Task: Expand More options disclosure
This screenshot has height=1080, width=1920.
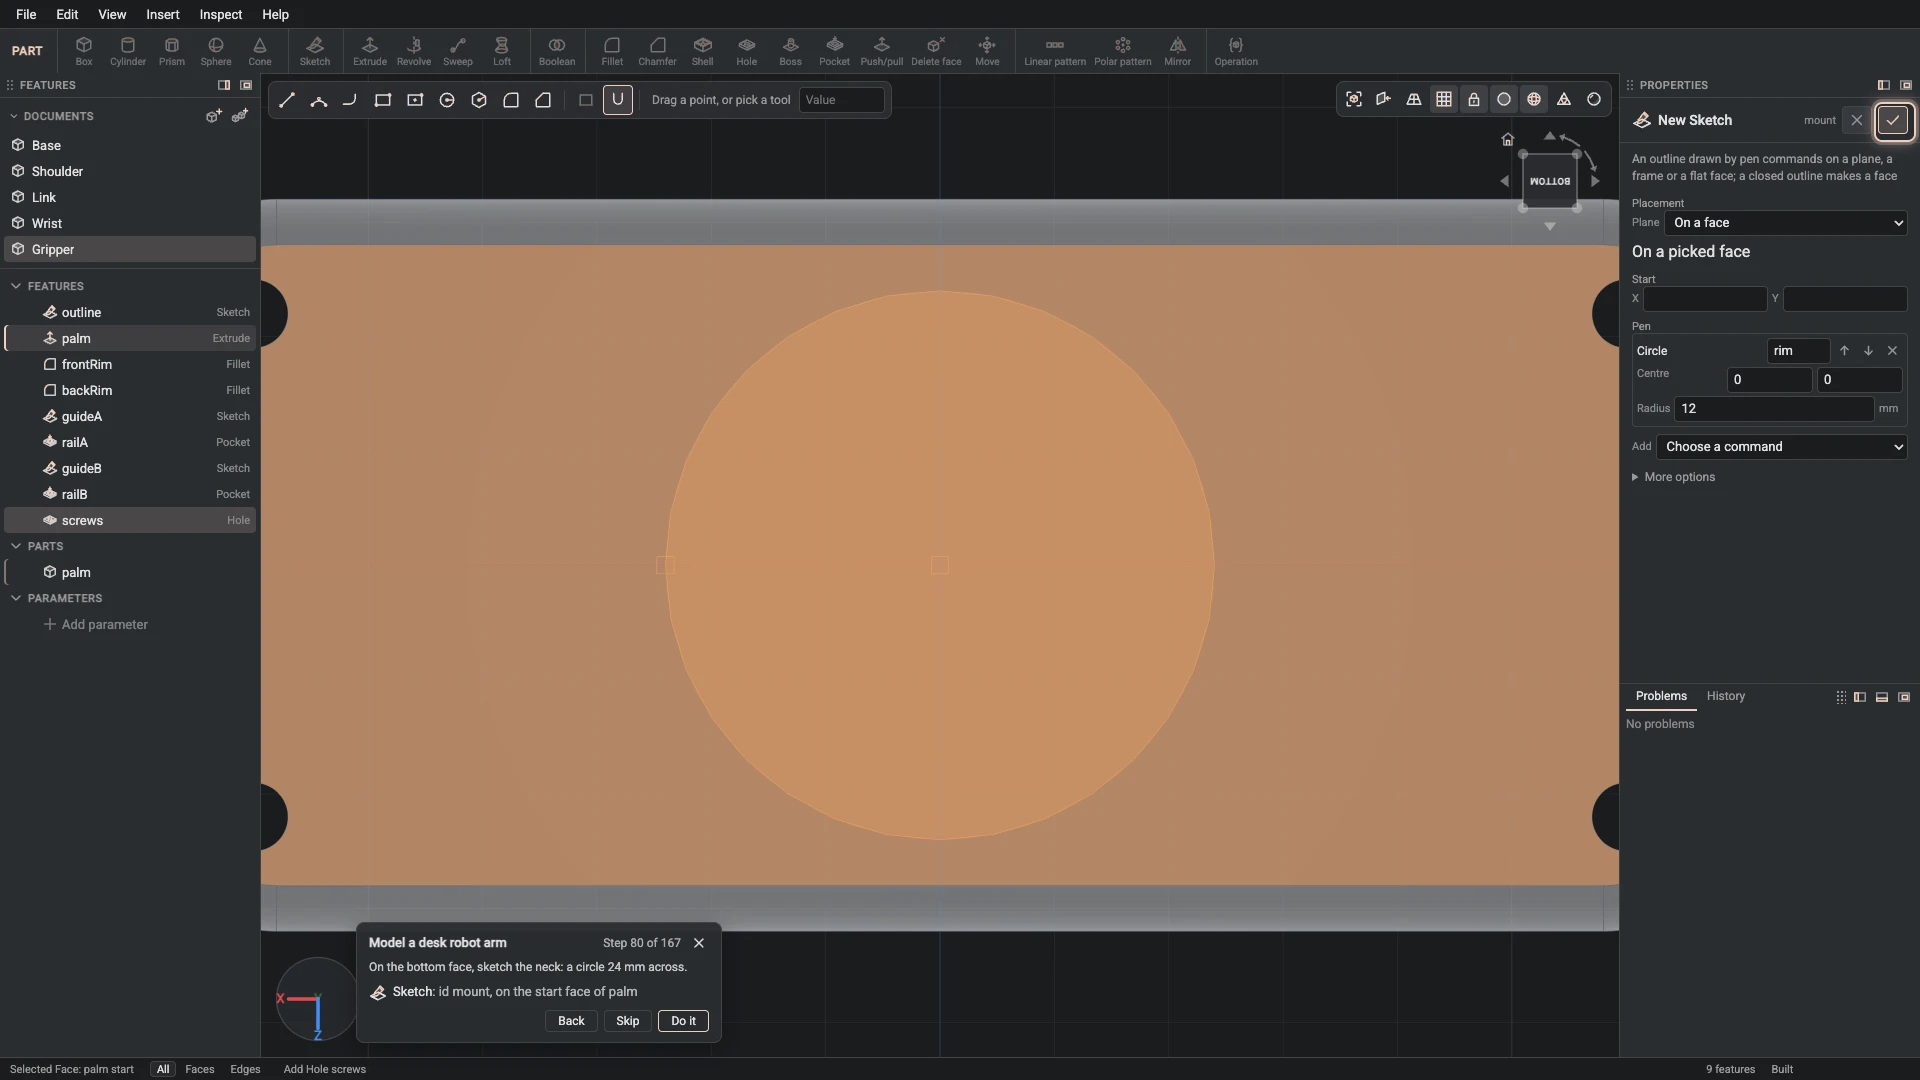Action: (x=1673, y=477)
